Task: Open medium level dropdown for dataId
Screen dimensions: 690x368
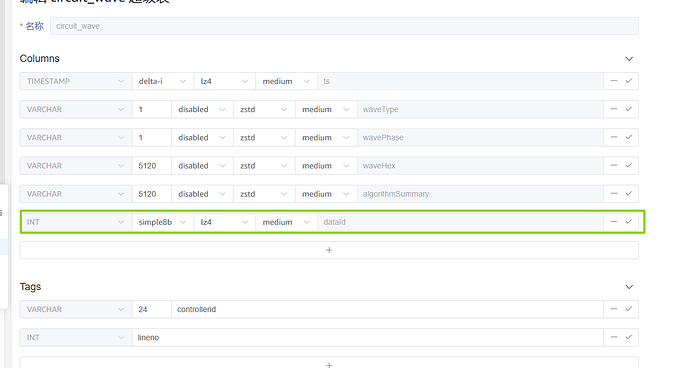Action: pos(286,222)
